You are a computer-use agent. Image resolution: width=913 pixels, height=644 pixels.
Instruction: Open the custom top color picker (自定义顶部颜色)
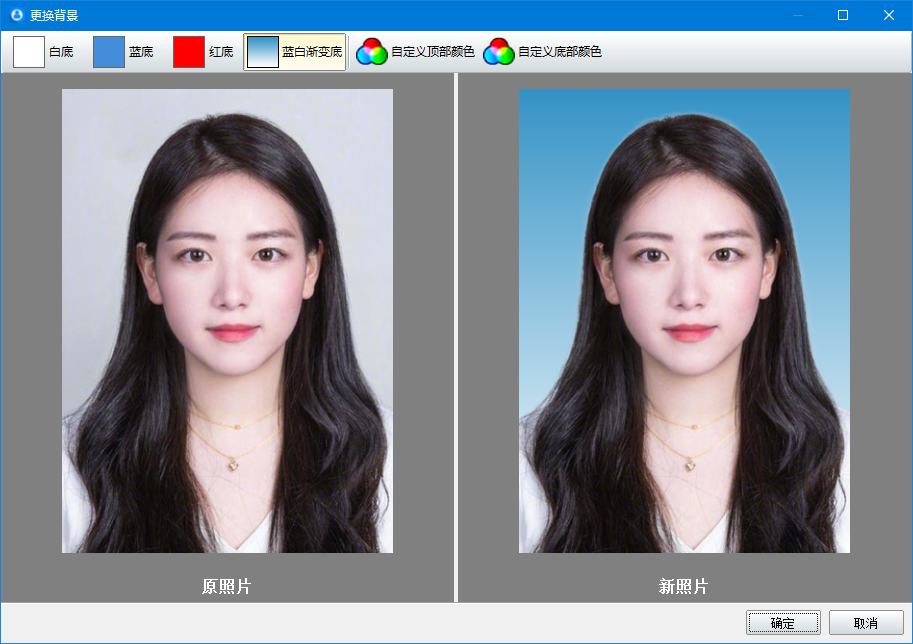coord(415,52)
